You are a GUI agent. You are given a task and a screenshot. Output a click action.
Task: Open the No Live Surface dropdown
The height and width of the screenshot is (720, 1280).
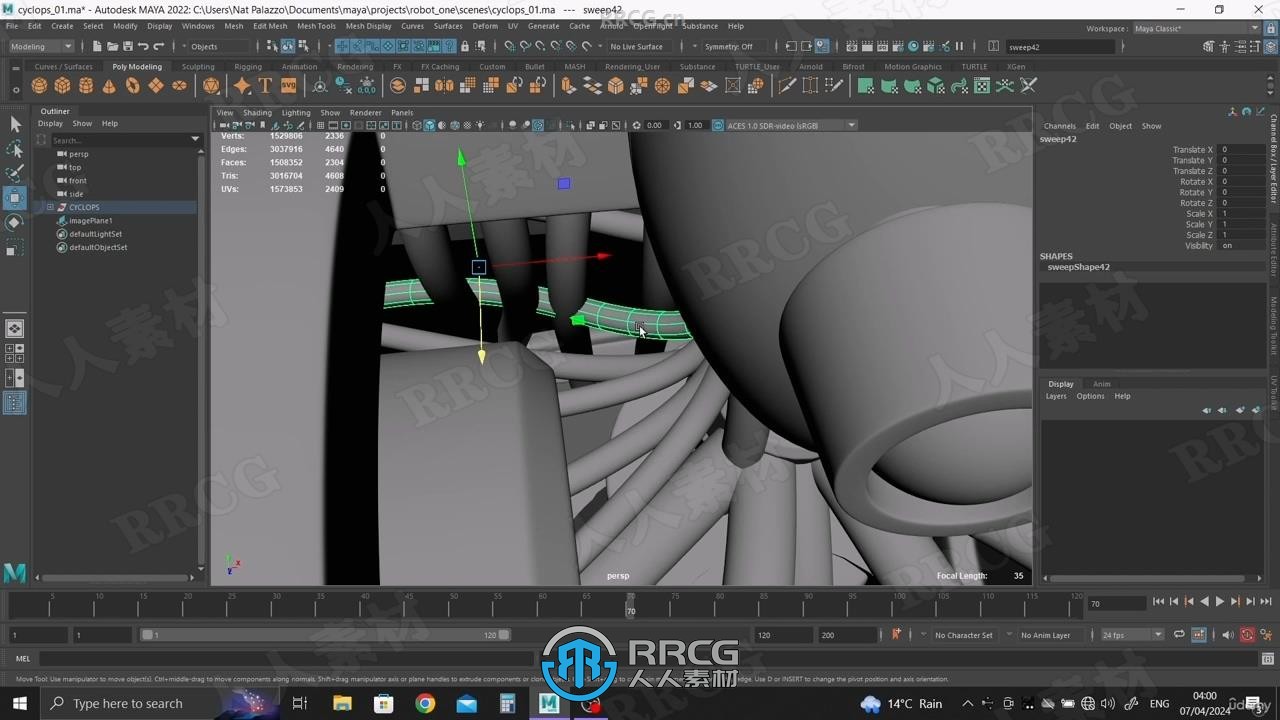coord(642,46)
